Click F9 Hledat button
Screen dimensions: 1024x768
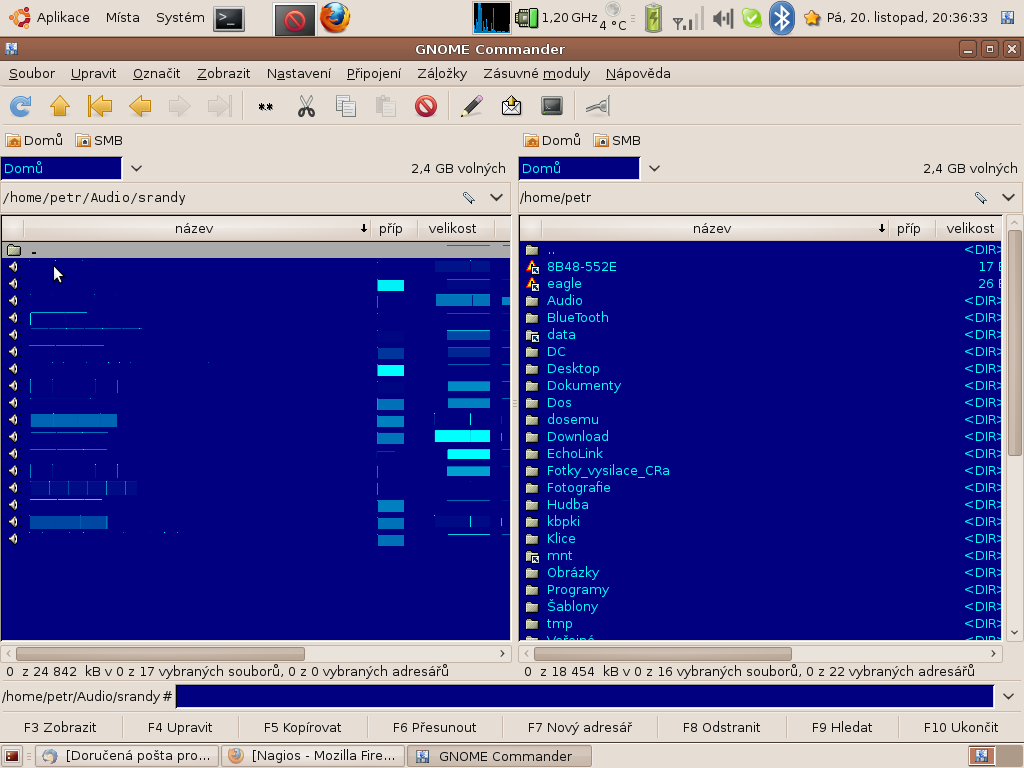point(842,728)
